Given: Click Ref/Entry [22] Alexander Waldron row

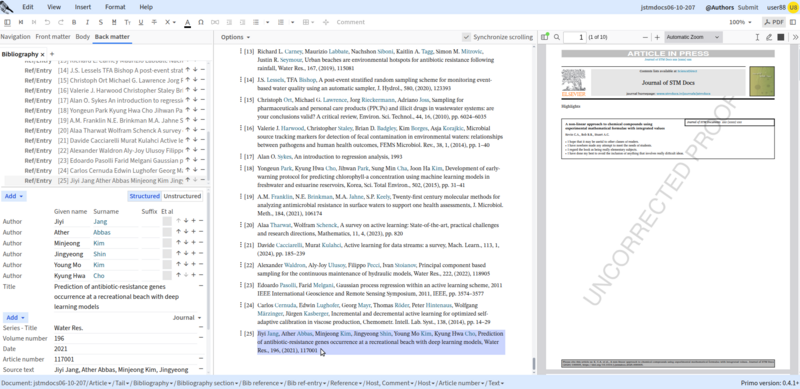Looking at the screenshot, I should pyautogui.click(x=104, y=151).
